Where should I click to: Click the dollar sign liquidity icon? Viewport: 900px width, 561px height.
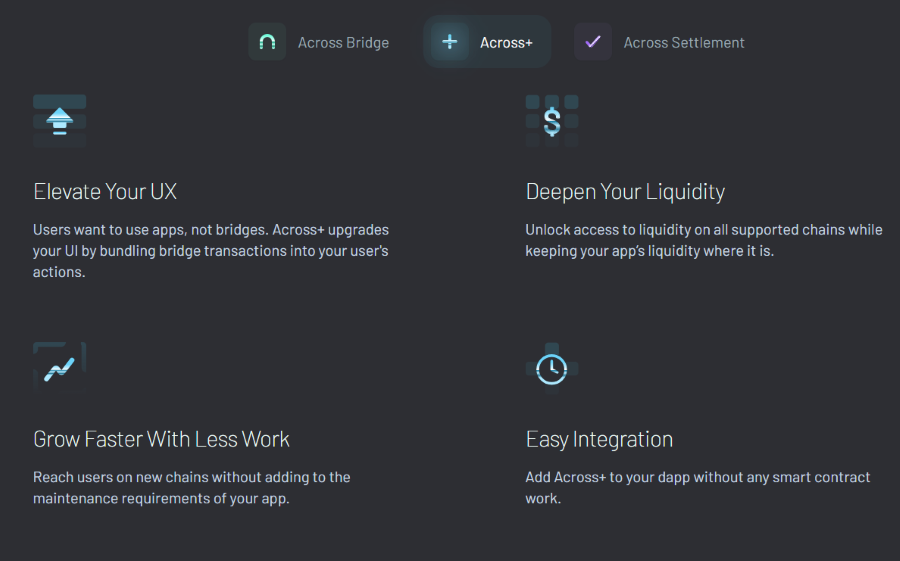click(x=552, y=121)
